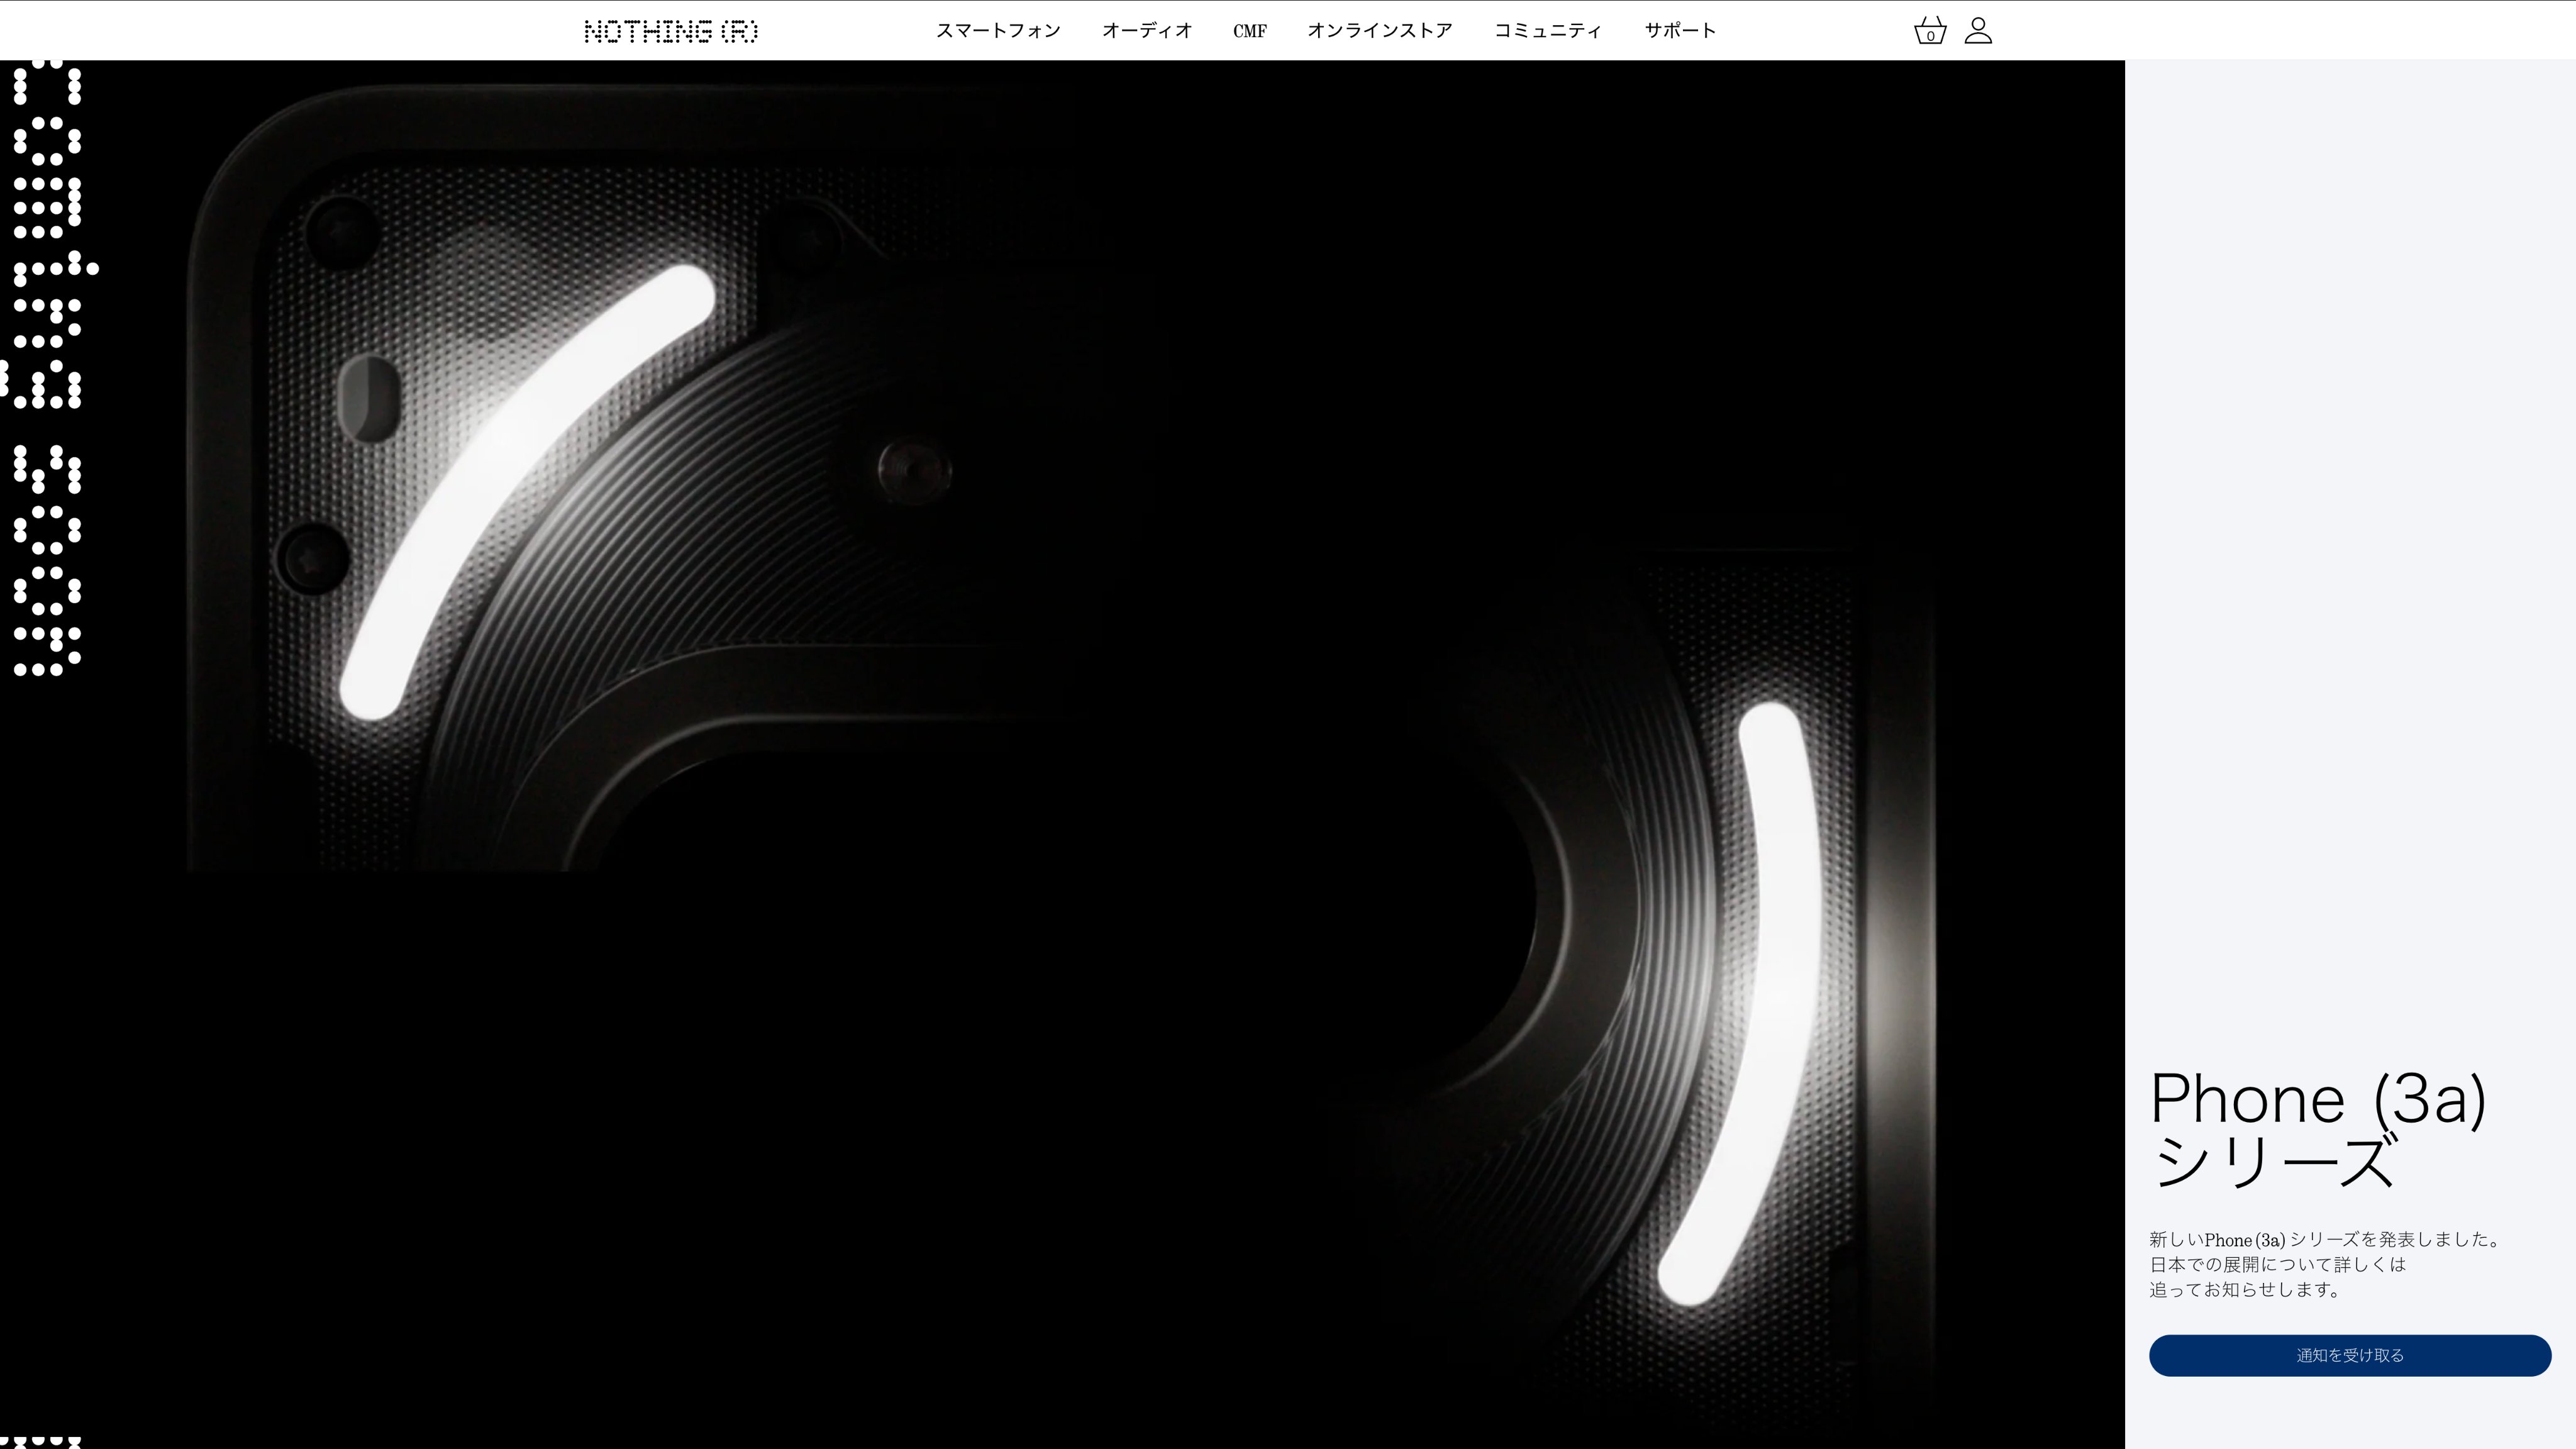Open the スマートフォン menu
Screen dimensions: 2576x1449
click(997, 31)
